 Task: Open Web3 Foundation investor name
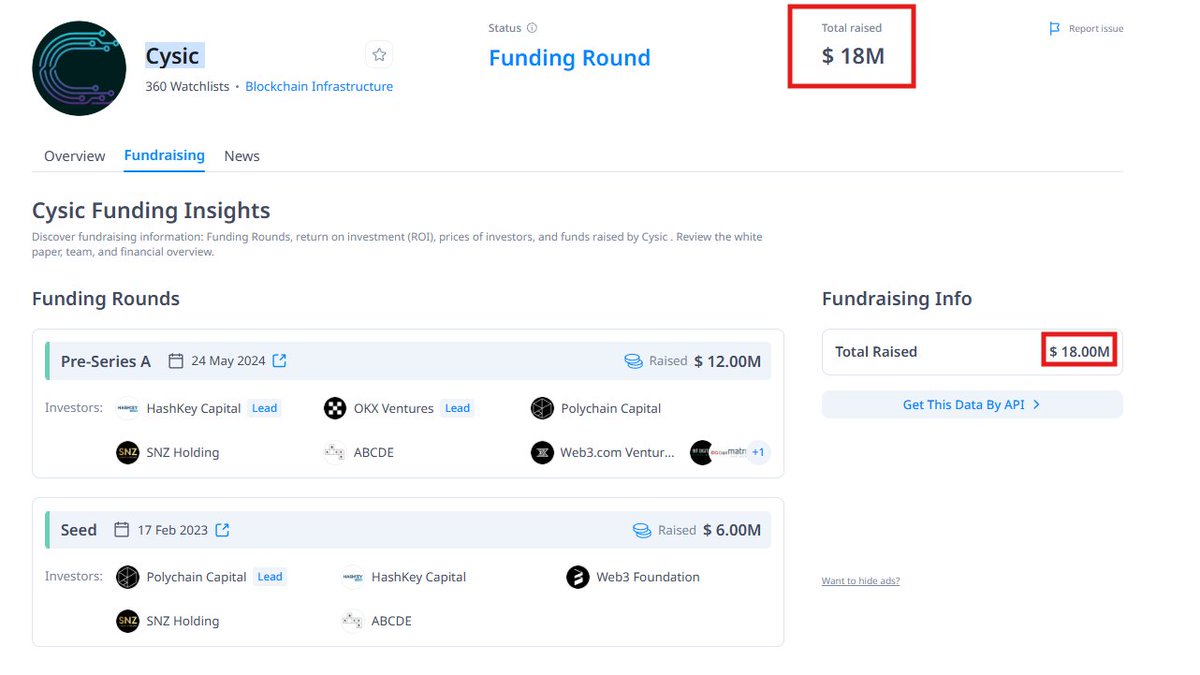[648, 577]
